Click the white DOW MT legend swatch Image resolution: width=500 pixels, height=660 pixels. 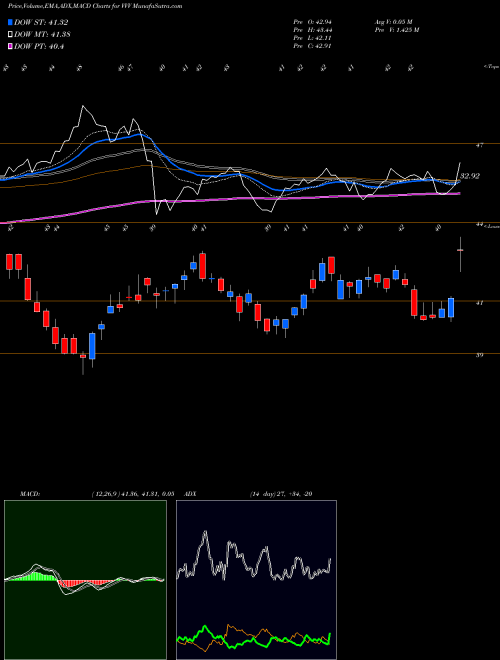pyautogui.click(x=11, y=35)
